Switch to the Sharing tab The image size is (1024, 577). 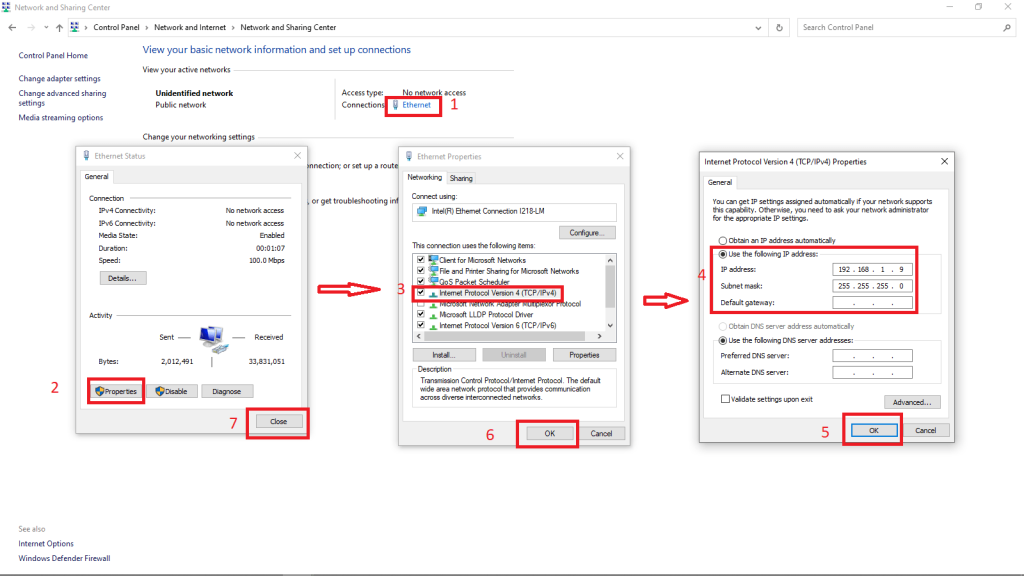461,178
